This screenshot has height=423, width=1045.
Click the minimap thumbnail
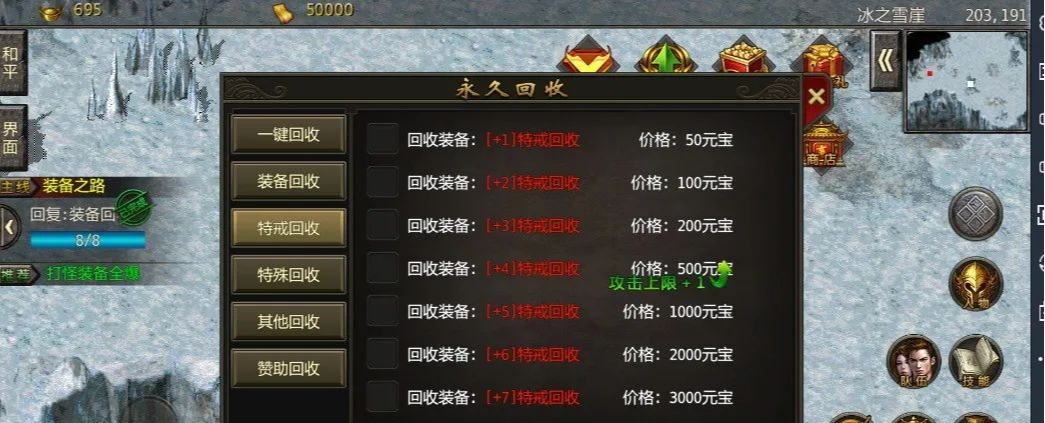pyautogui.click(x=968, y=81)
